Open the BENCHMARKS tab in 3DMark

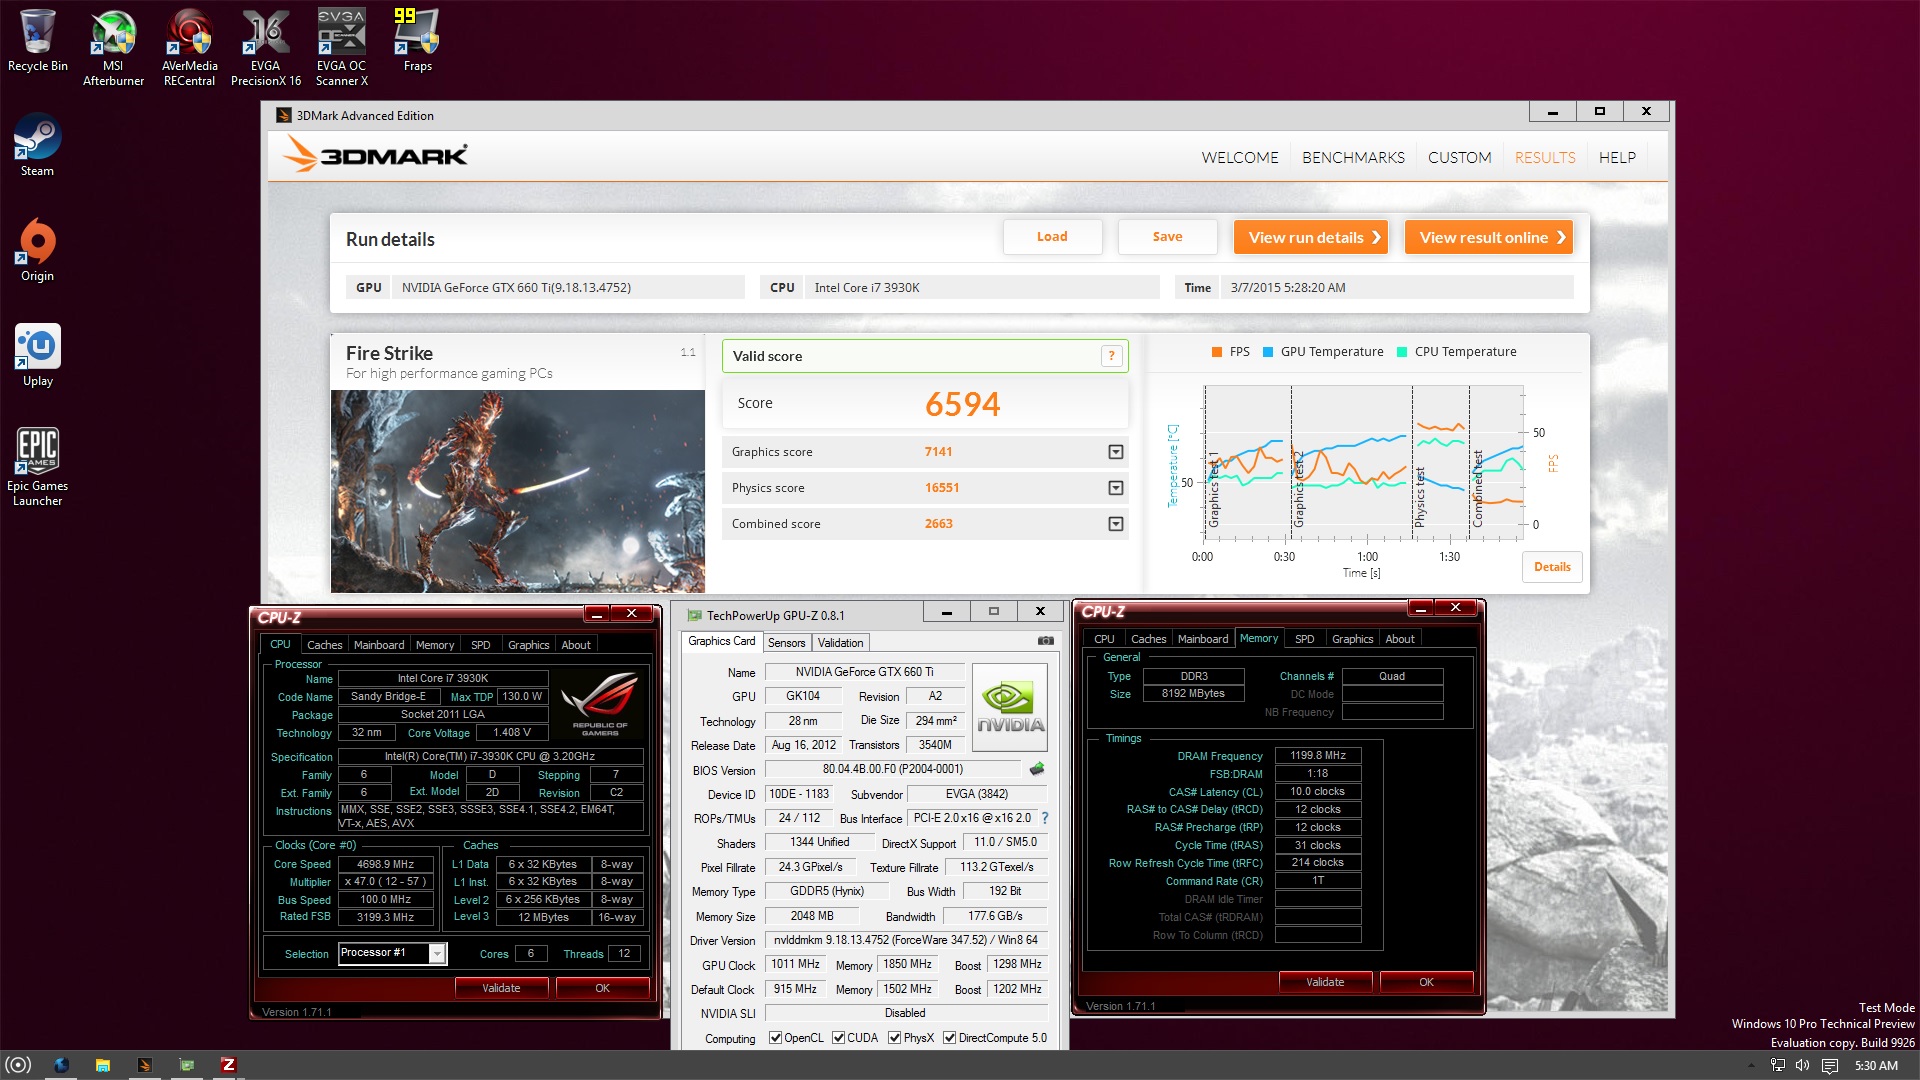(x=1353, y=158)
